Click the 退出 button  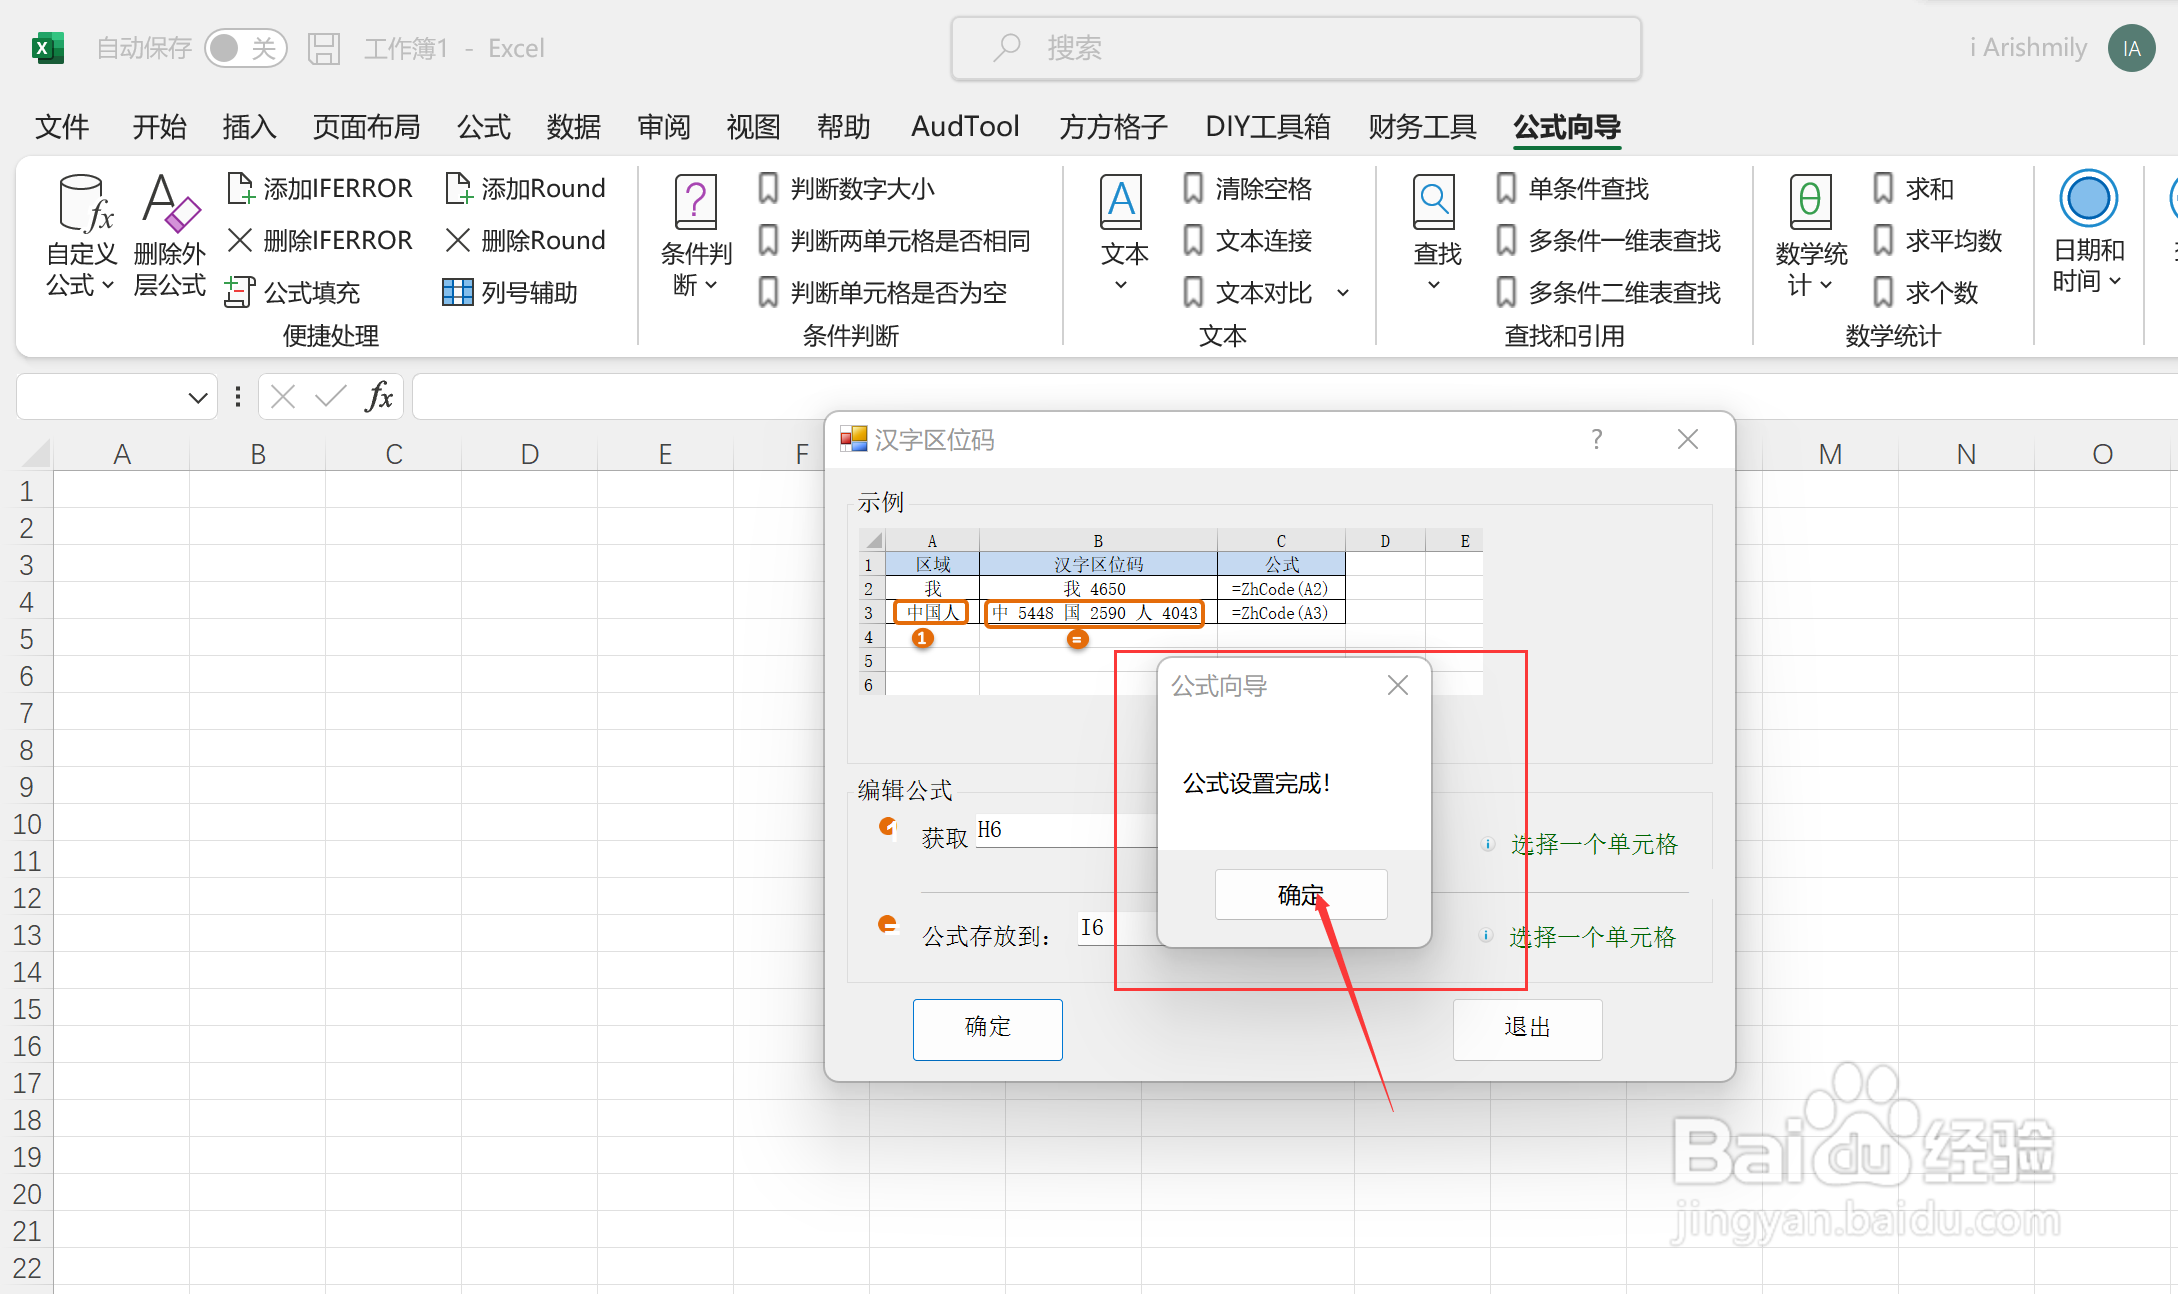[1527, 1029]
